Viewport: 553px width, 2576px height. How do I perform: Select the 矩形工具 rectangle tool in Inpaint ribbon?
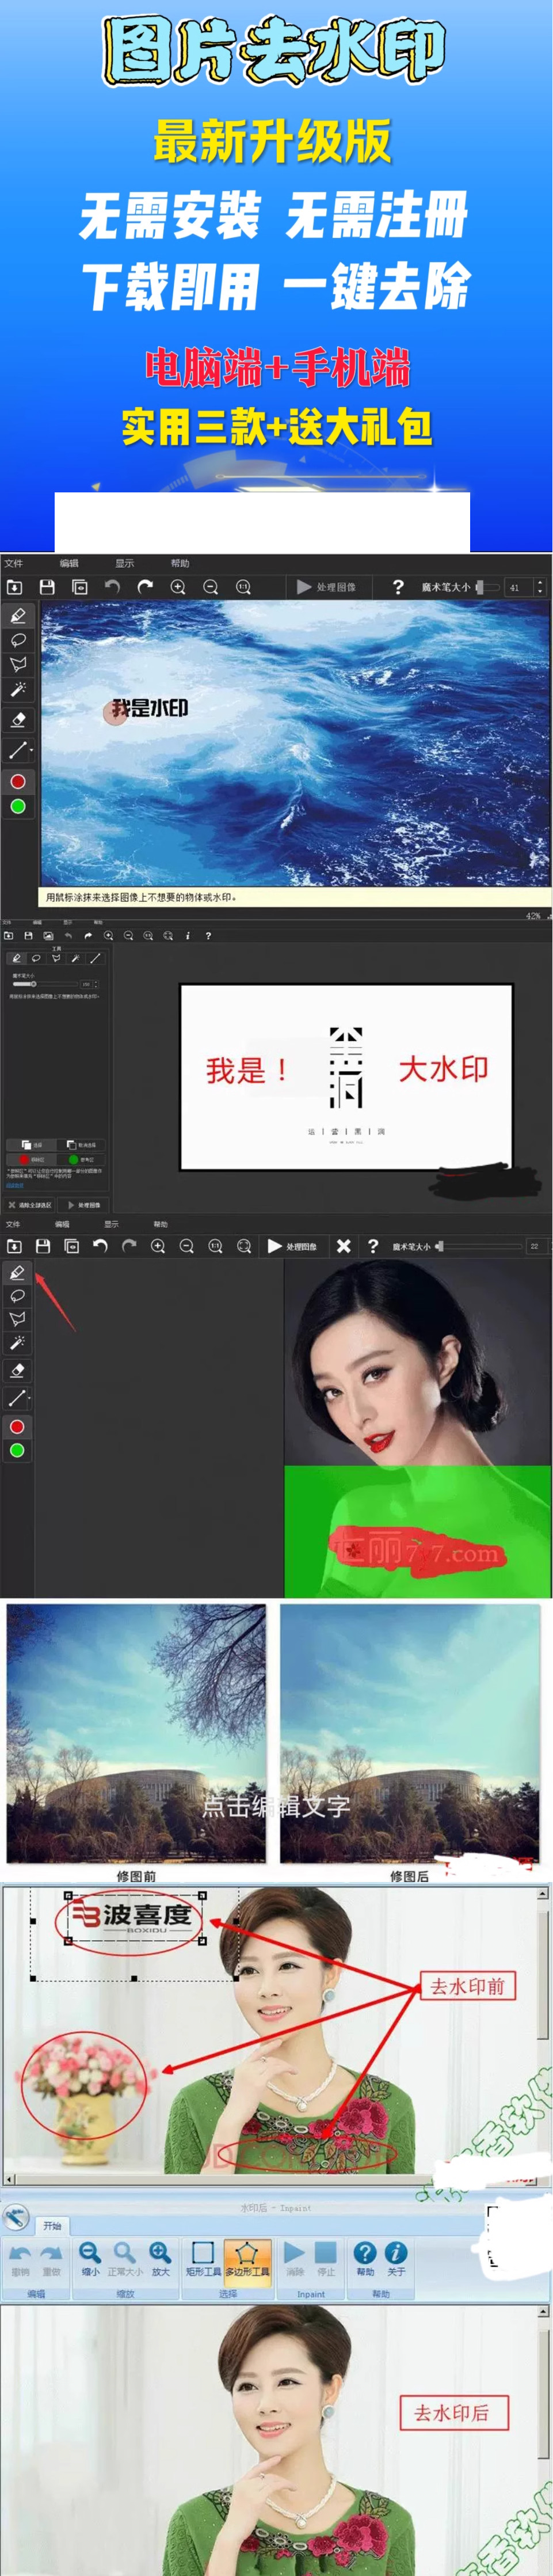[x=203, y=2256]
